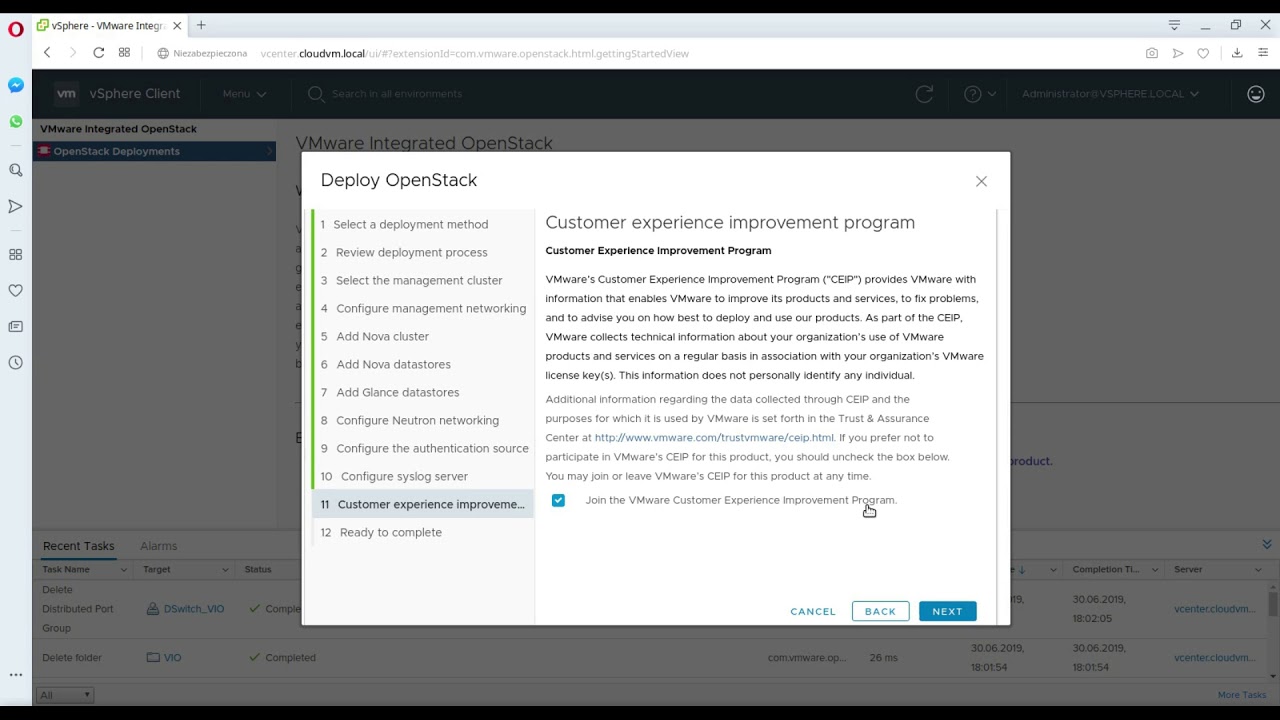Viewport: 1280px width, 720px height.
Task: Click the vSphere Client vm logo
Action: (x=66, y=94)
